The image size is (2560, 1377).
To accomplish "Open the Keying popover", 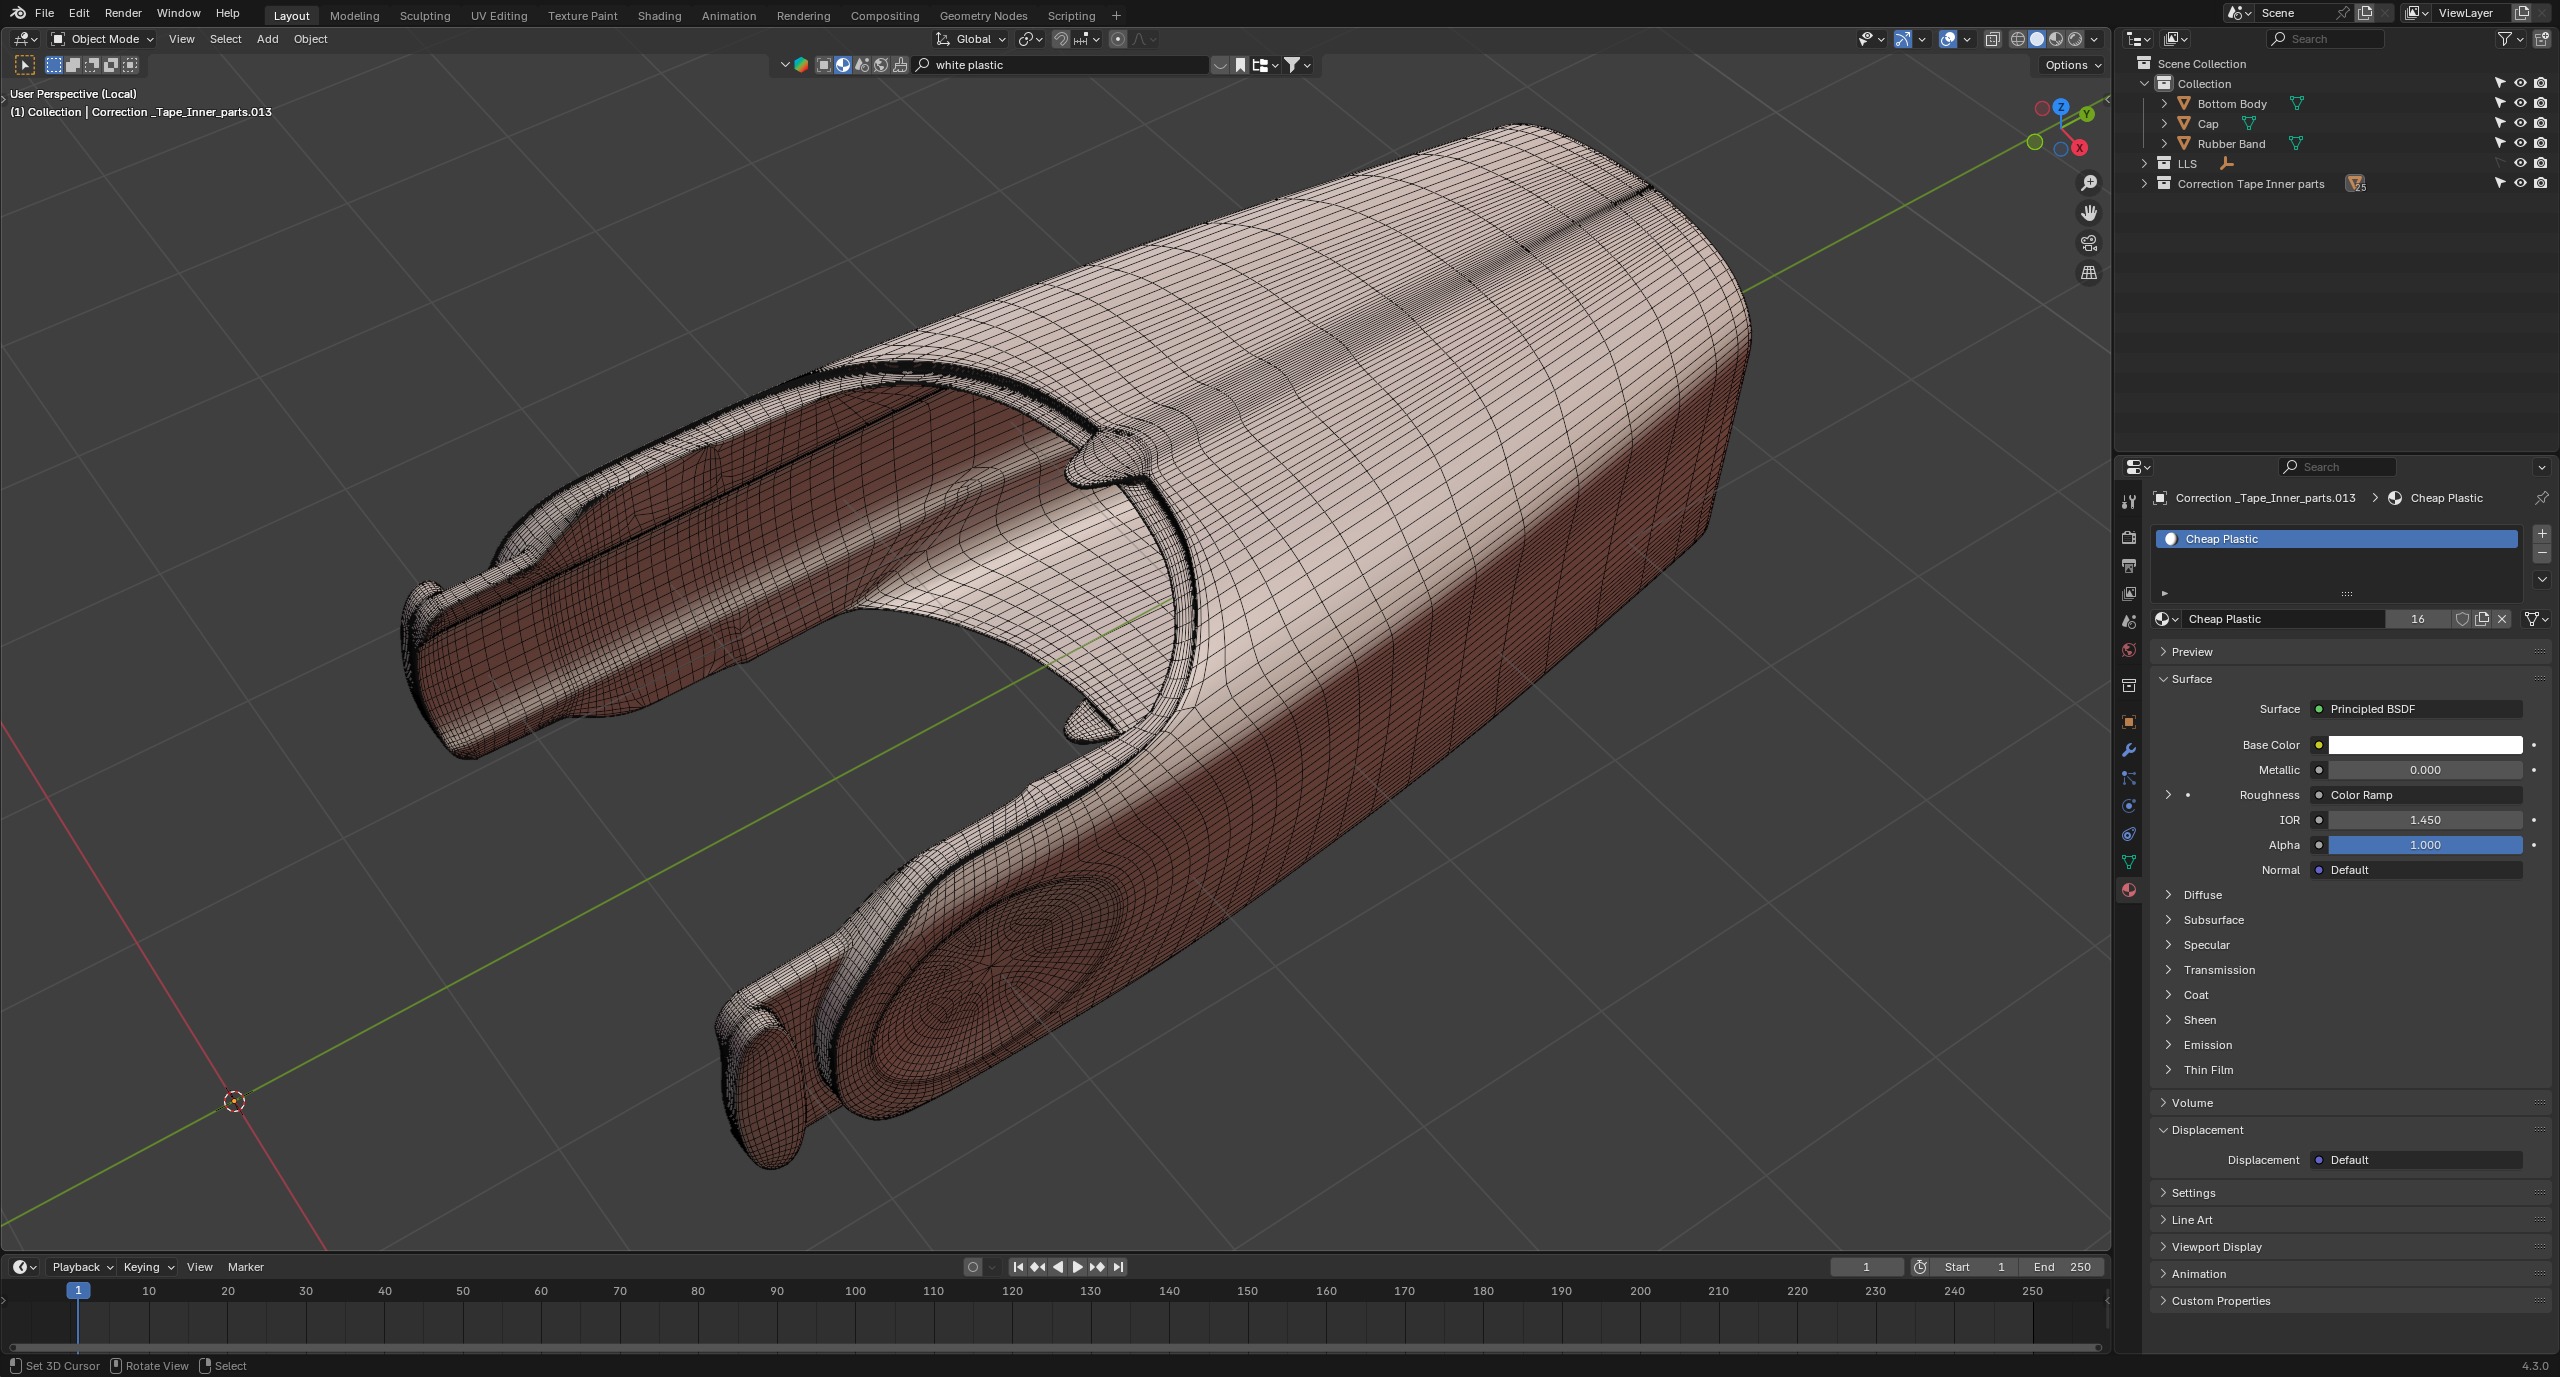I will [148, 1267].
